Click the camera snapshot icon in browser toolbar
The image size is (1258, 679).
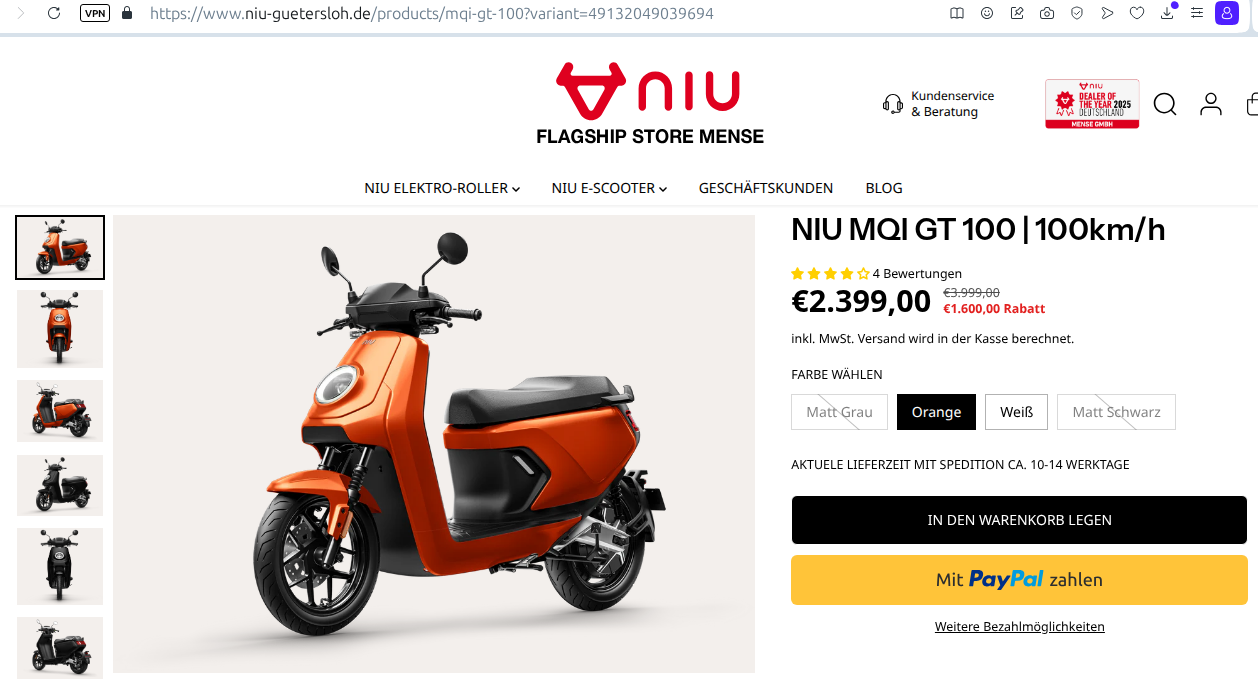1047,13
